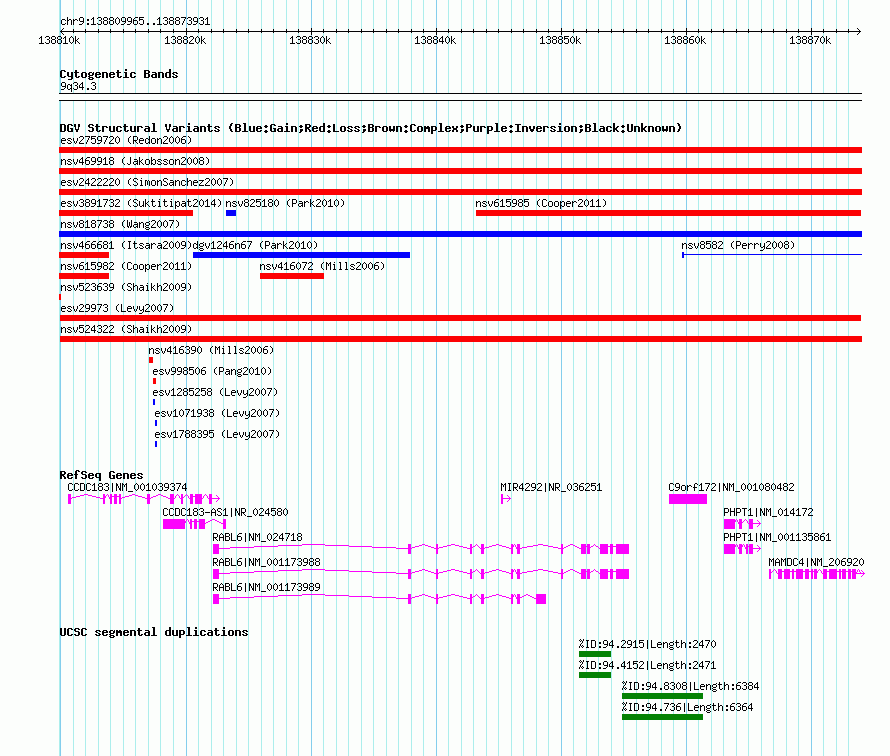
Task: Select RABL6|NM_001173989 transcript label
Action: (266, 587)
